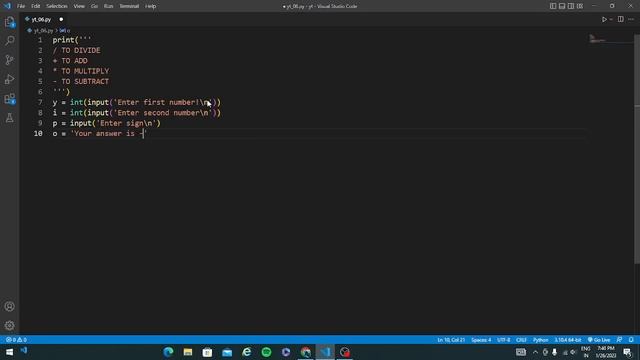Open Microsoft Store from taskbar
Screen dimensions: 640x360
click(207, 352)
